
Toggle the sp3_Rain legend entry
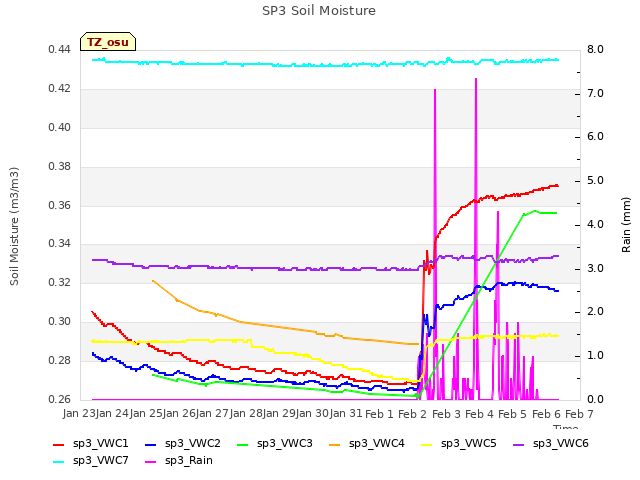pyautogui.click(x=179, y=461)
